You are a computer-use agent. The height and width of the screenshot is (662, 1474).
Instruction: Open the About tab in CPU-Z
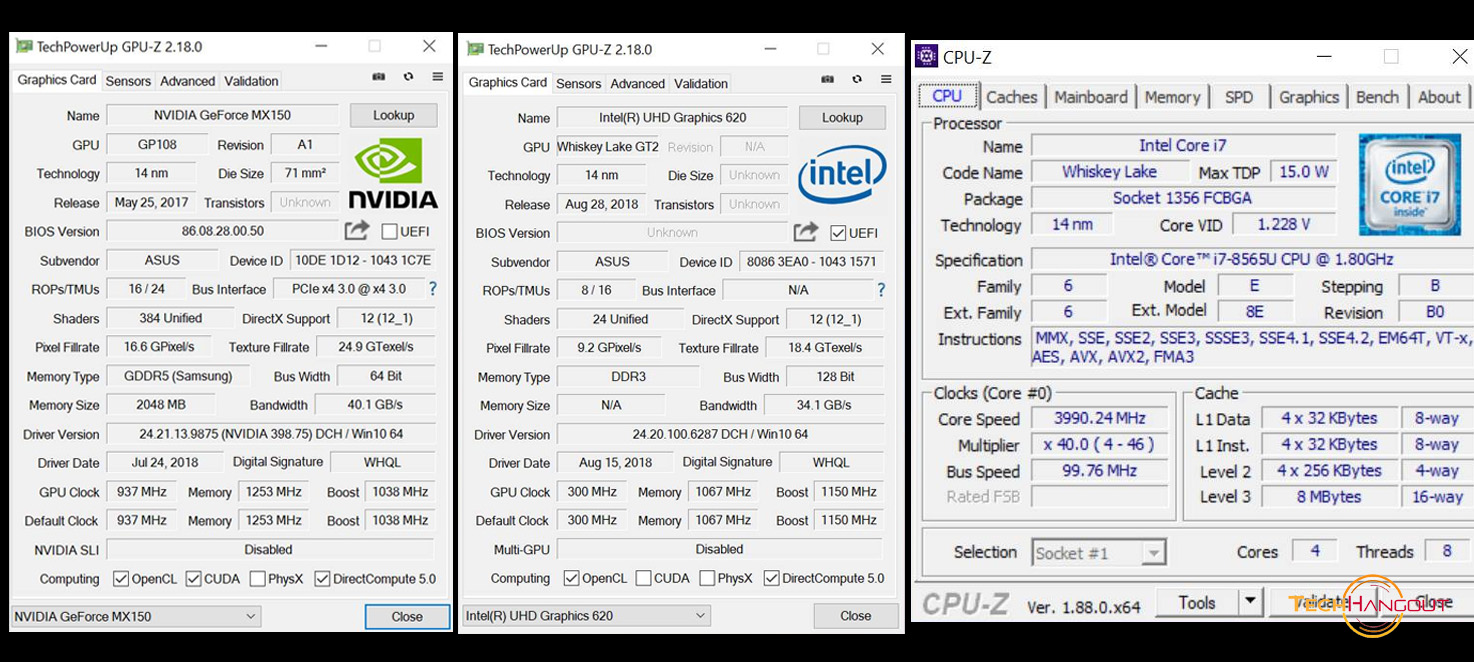pyautogui.click(x=1439, y=97)
